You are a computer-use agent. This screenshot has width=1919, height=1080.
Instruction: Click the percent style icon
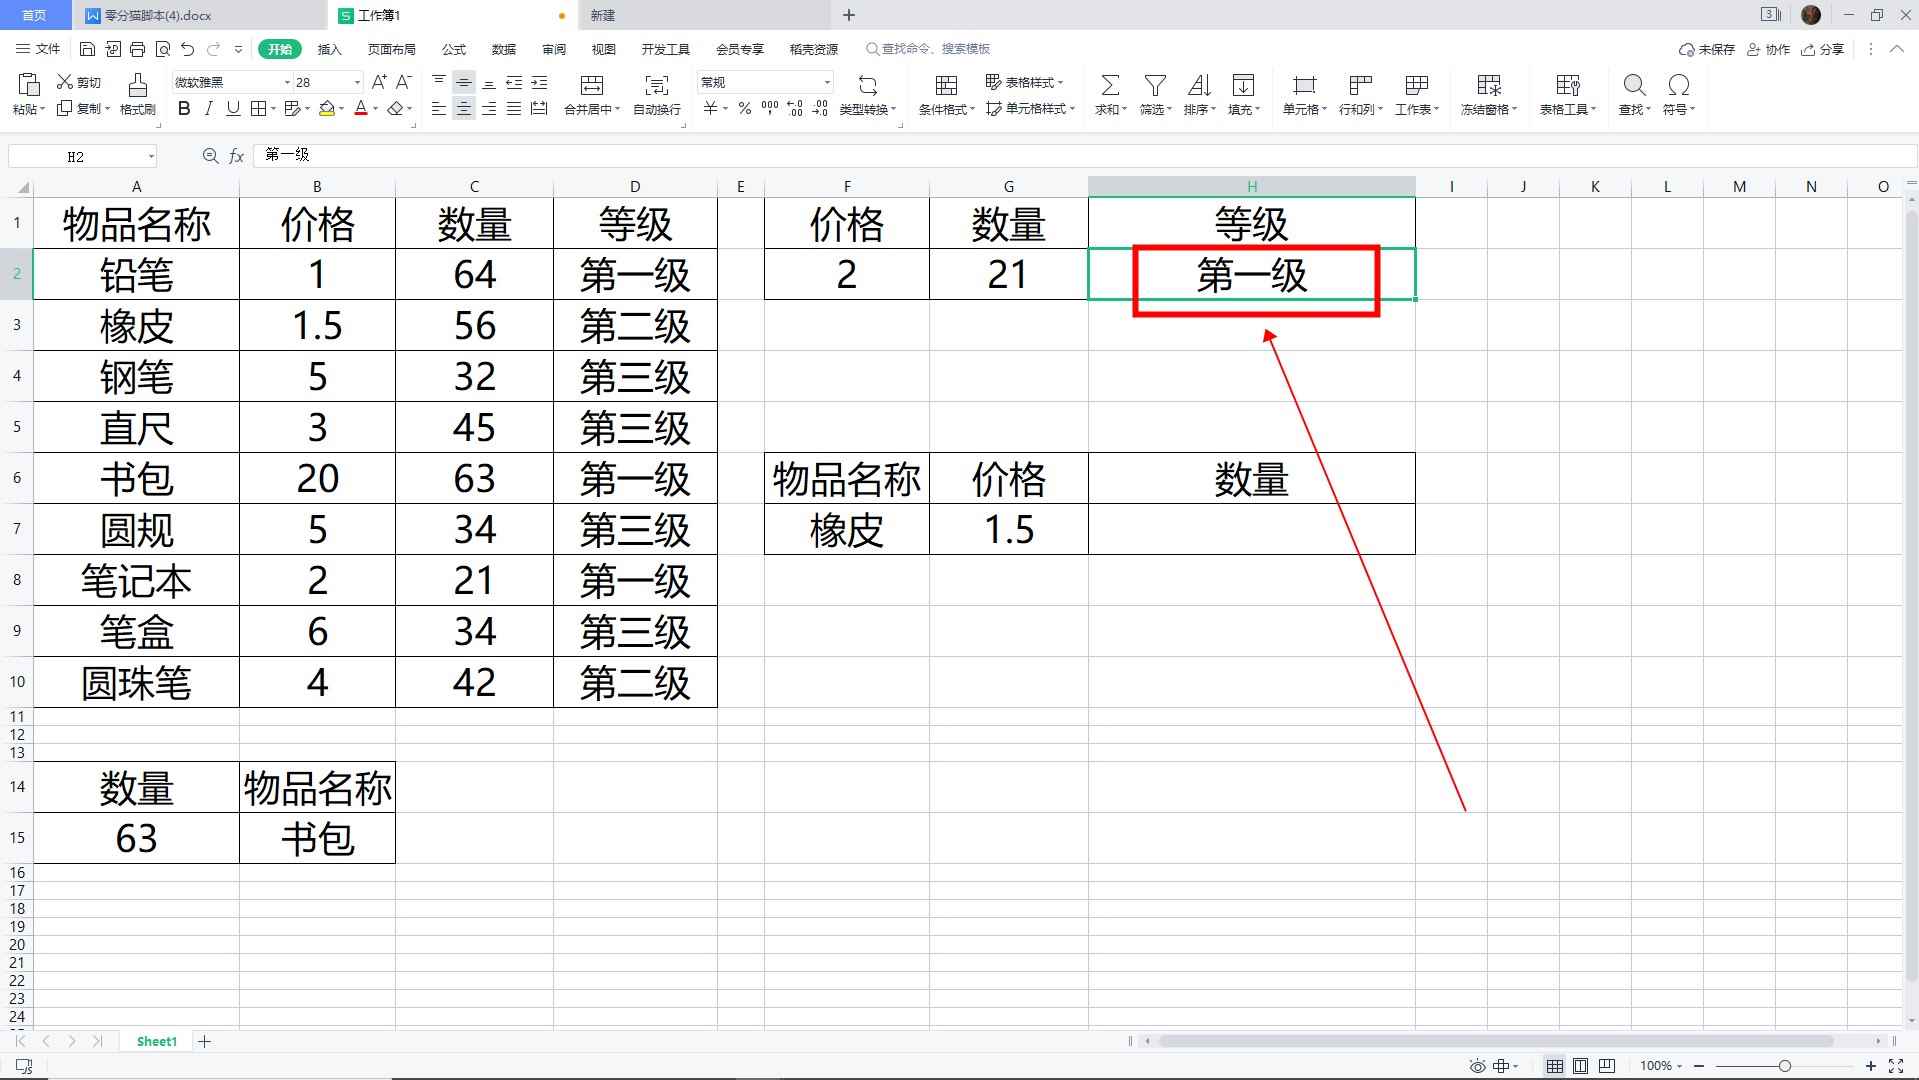744,110
